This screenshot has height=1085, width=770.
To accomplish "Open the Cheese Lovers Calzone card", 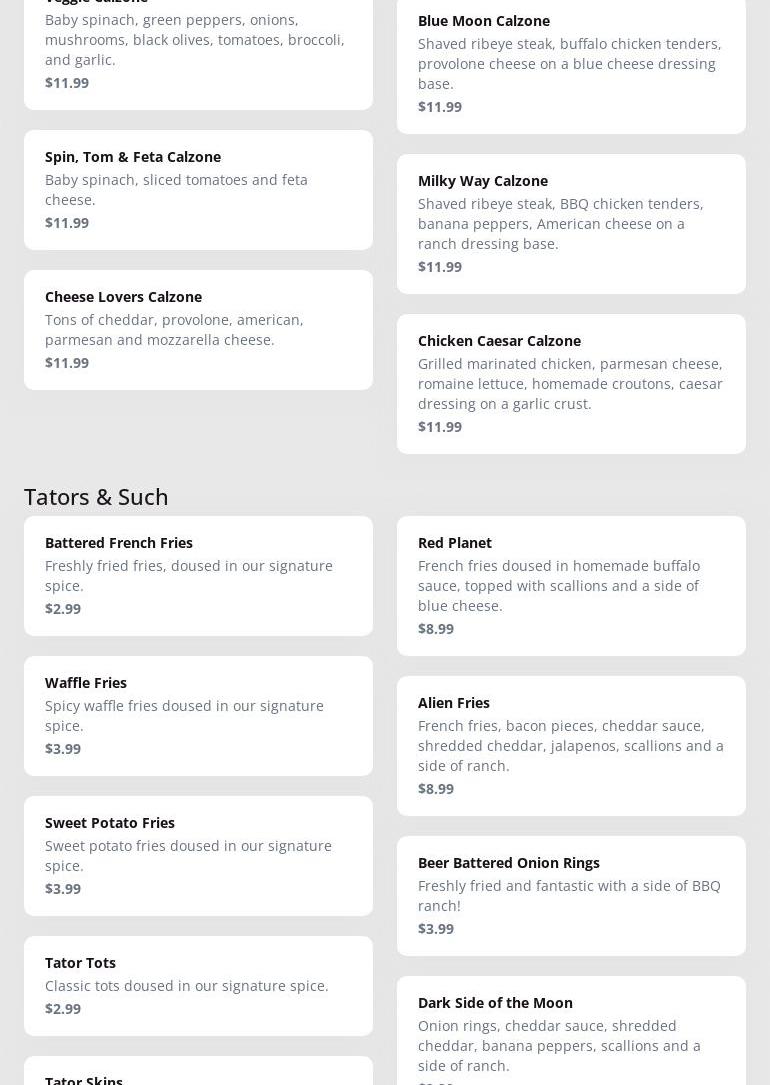I will 199,329.
